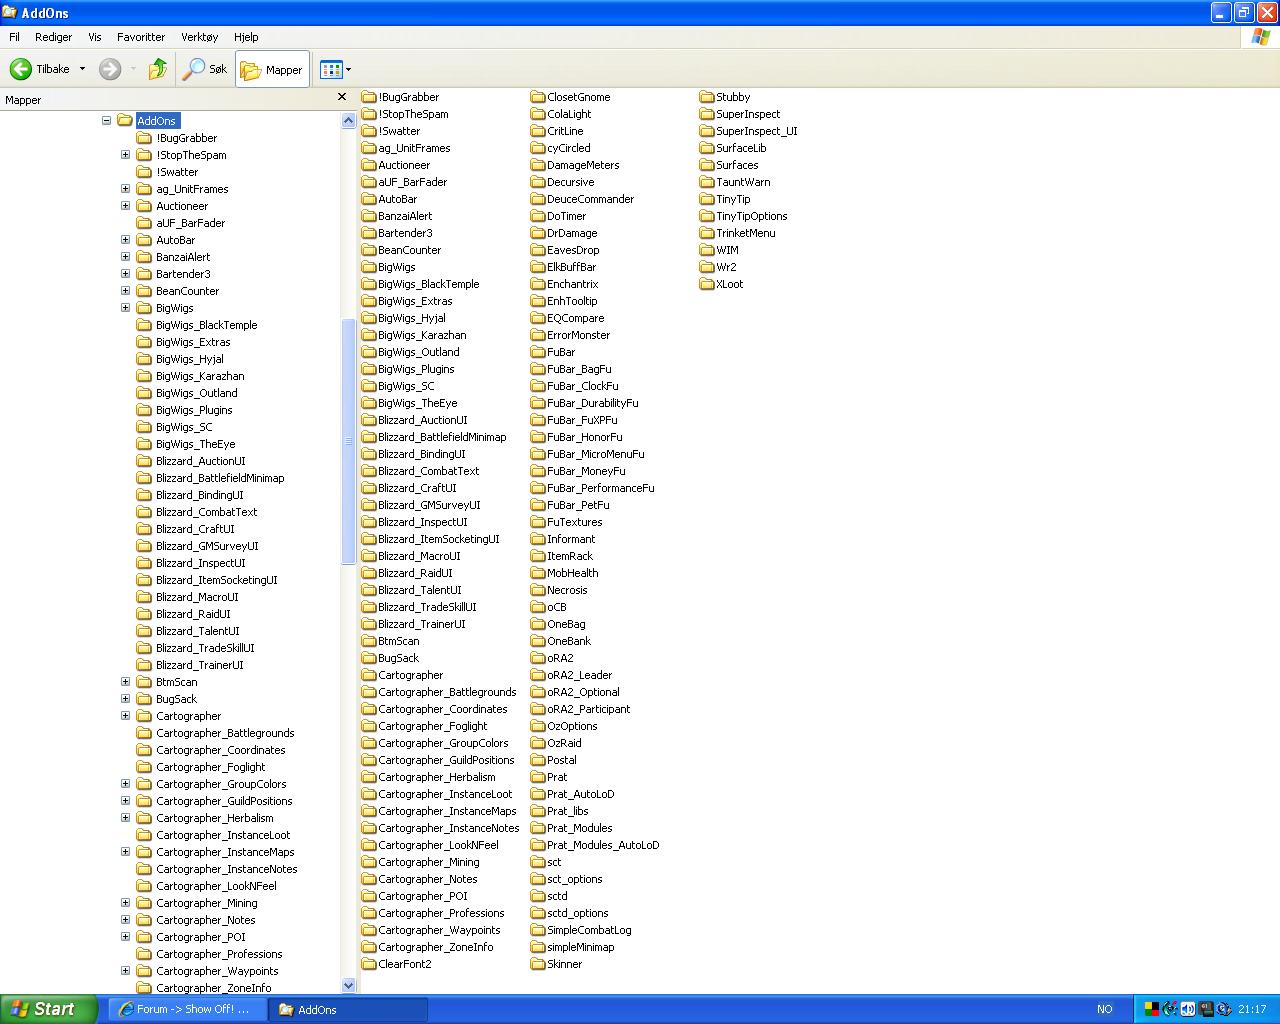Expand the Bartender3 tree node
Image resolution: width=1280 pixels, height=1024 pixels.
click(125, 274)
